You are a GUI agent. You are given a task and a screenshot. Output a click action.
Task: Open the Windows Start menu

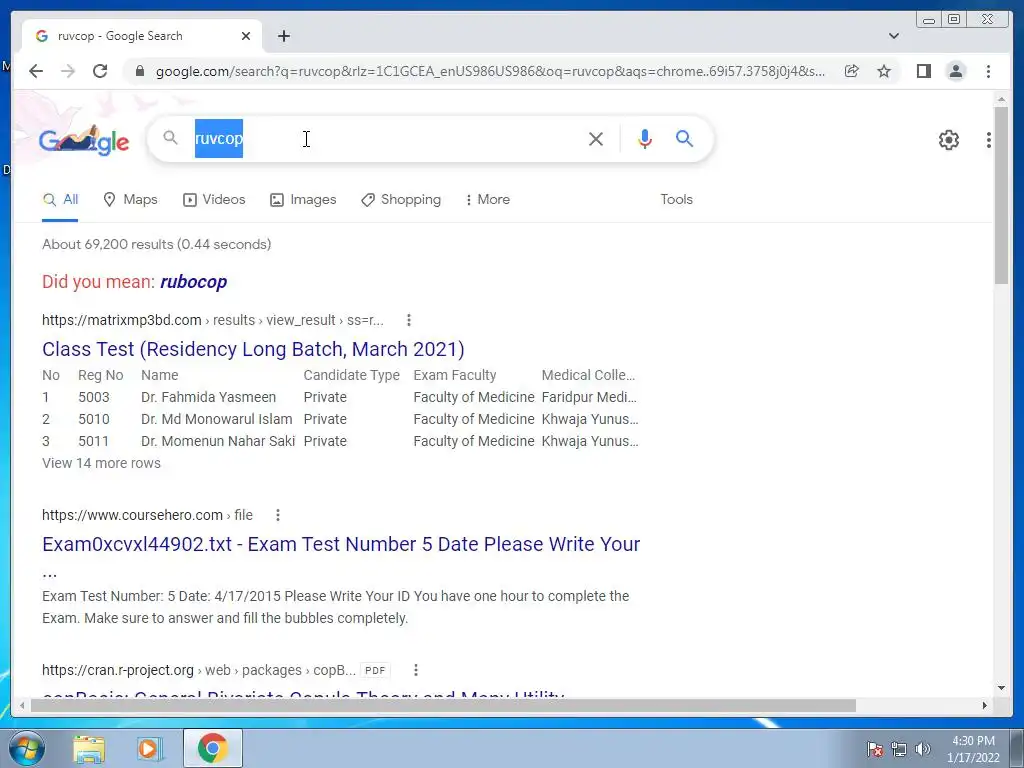pyautogui.click(x=26, y=748)
